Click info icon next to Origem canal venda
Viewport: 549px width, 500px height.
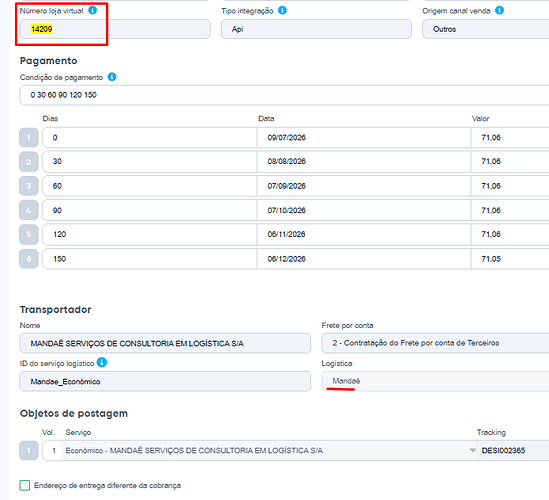pos(499,11)
